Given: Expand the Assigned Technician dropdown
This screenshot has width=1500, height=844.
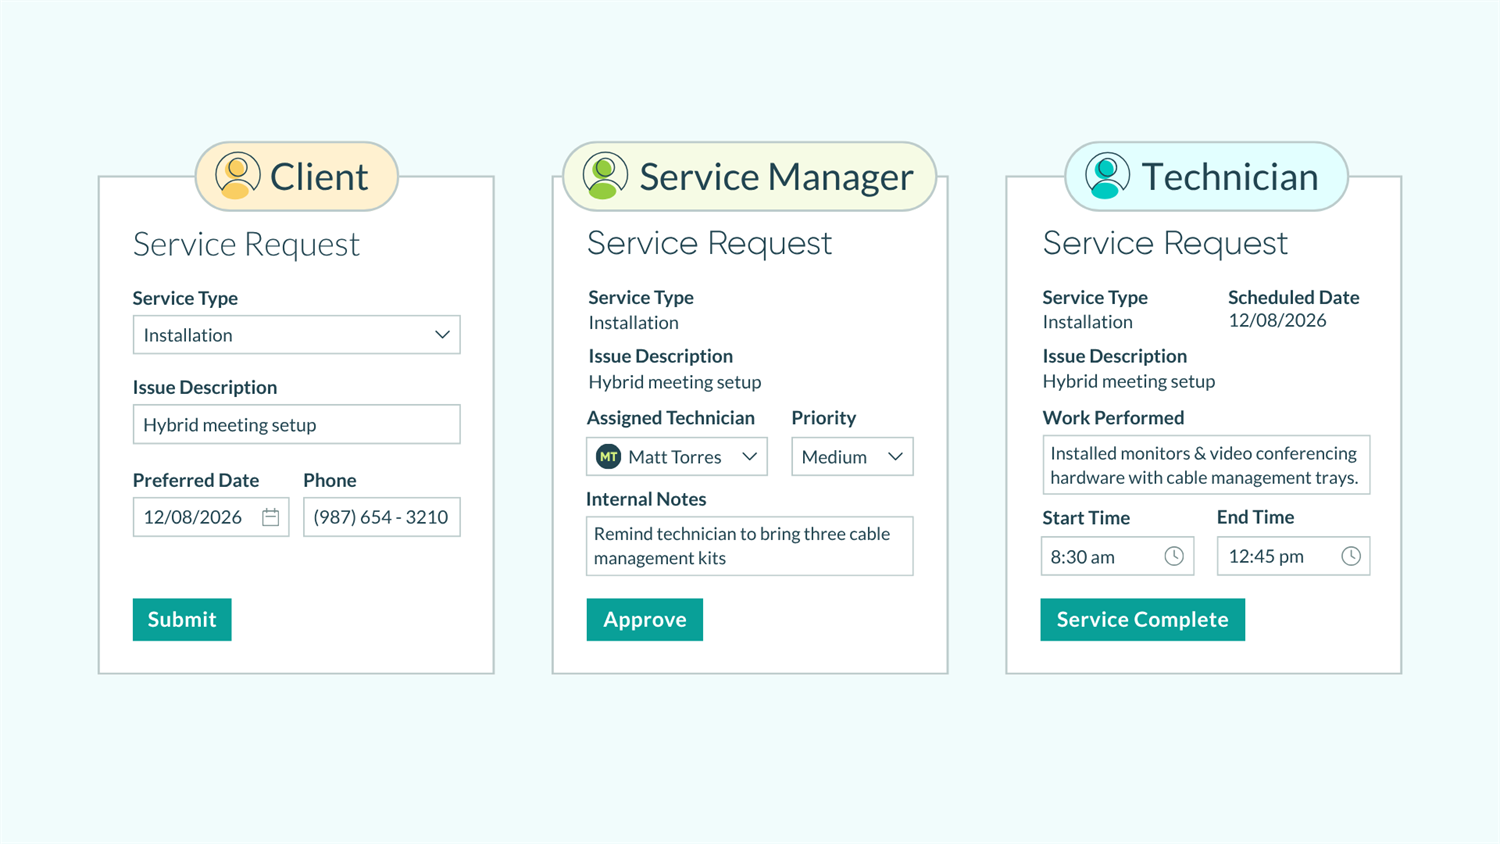Looking at the screenshot, I should [x=749, y=456].
